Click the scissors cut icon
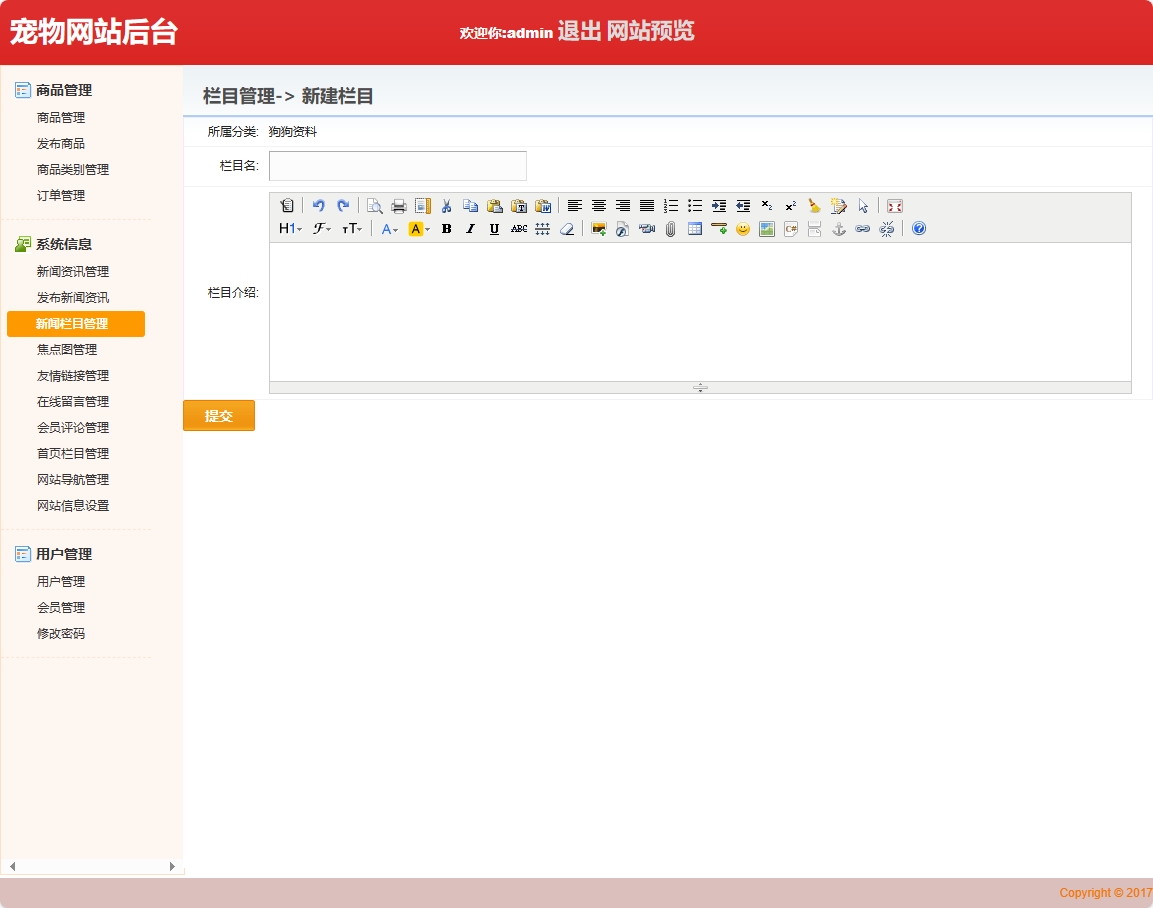 click(446, 206)
